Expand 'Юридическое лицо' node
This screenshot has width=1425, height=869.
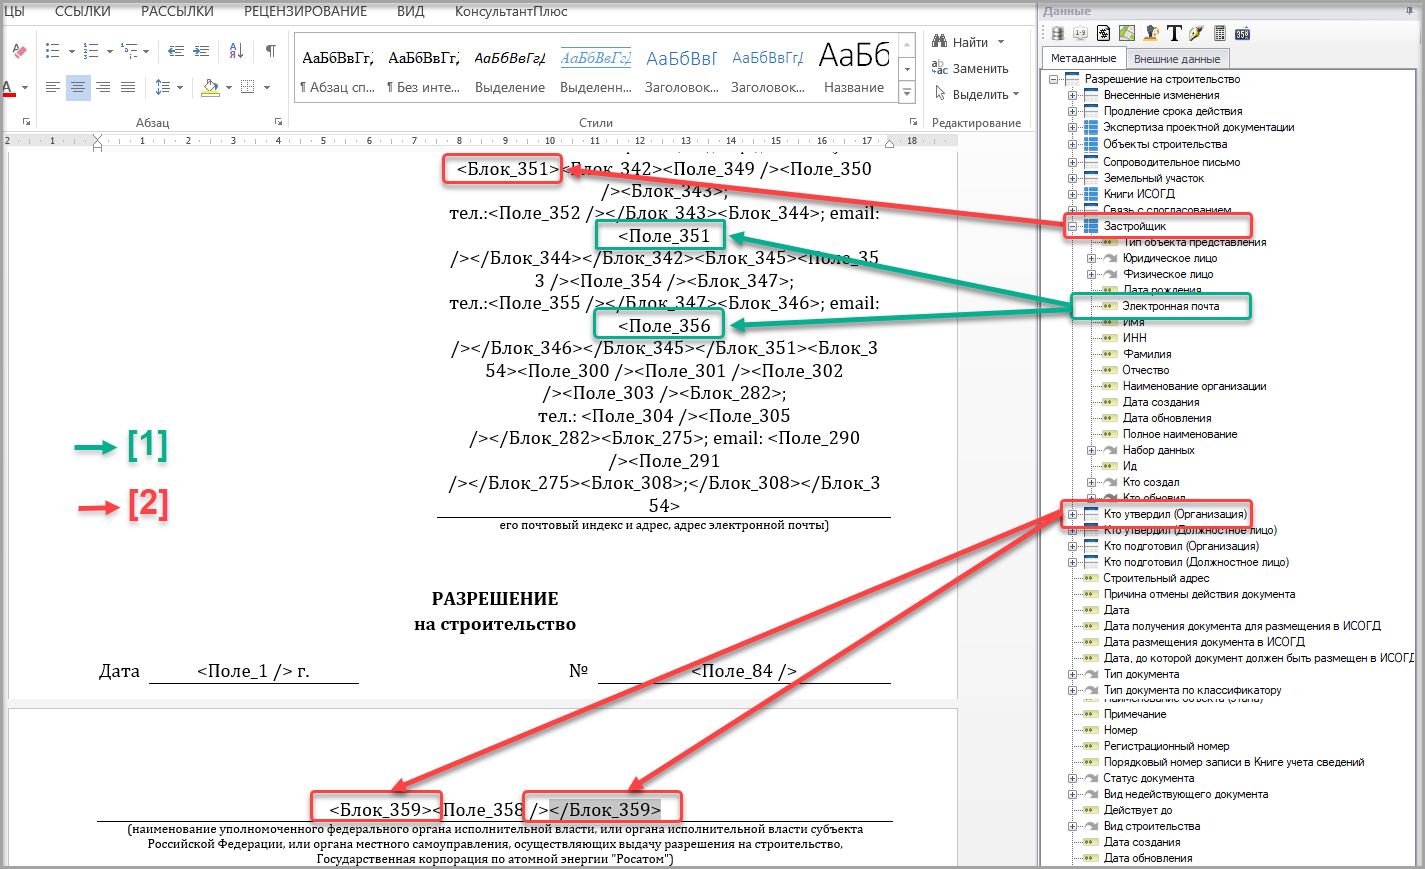pos(1091,258)
